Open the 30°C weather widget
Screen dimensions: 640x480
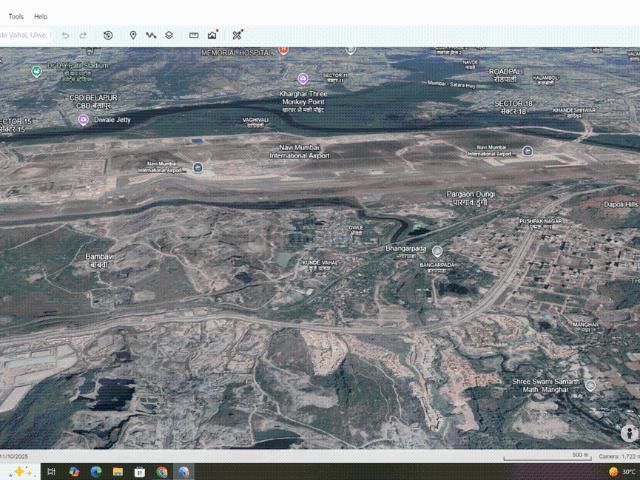[623, 472]
